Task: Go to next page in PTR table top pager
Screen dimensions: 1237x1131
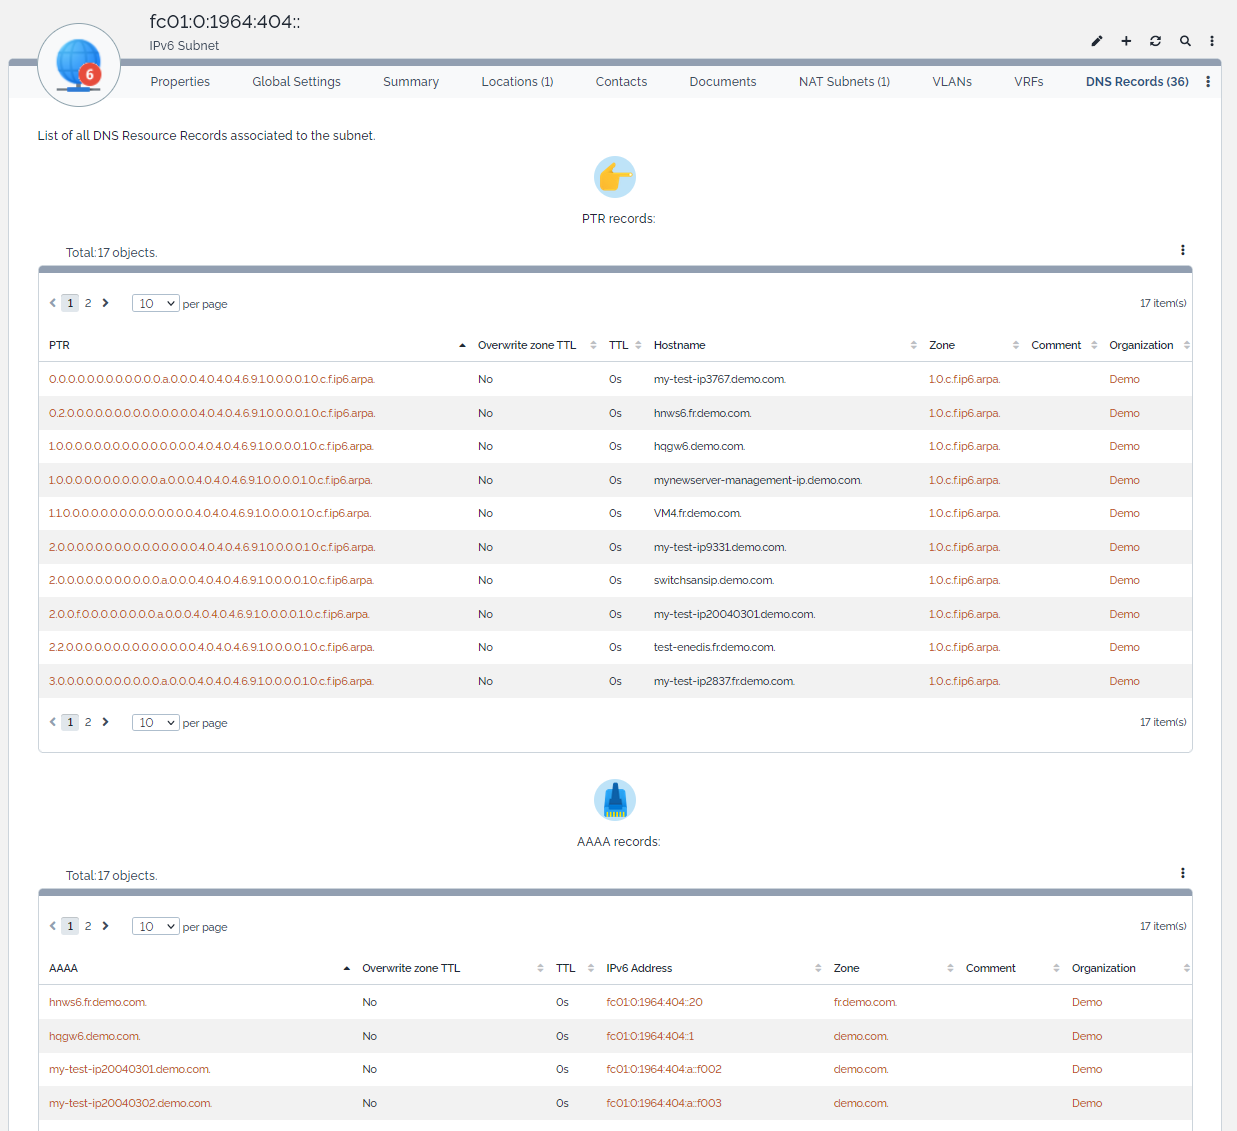Action: (x=105, y=303)
